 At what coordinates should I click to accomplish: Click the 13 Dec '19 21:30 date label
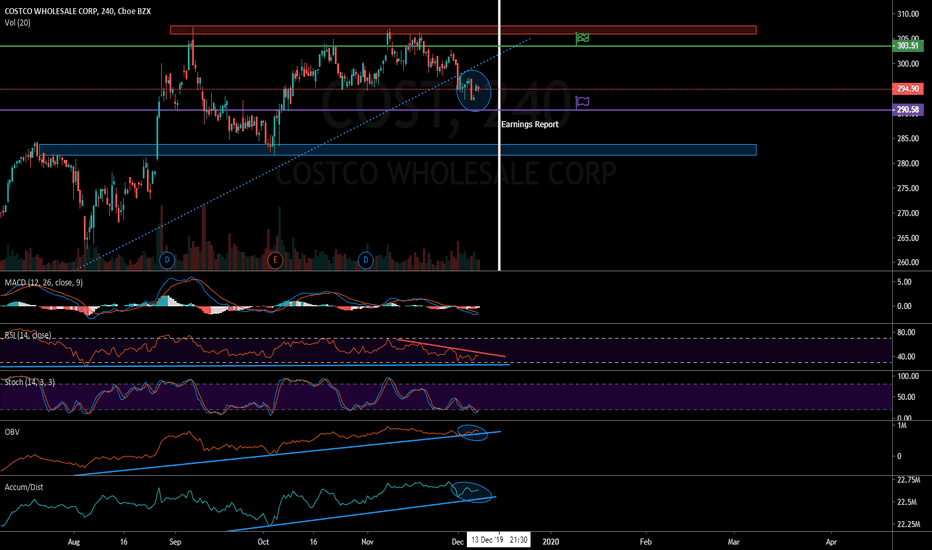click(x=499, y=540)
